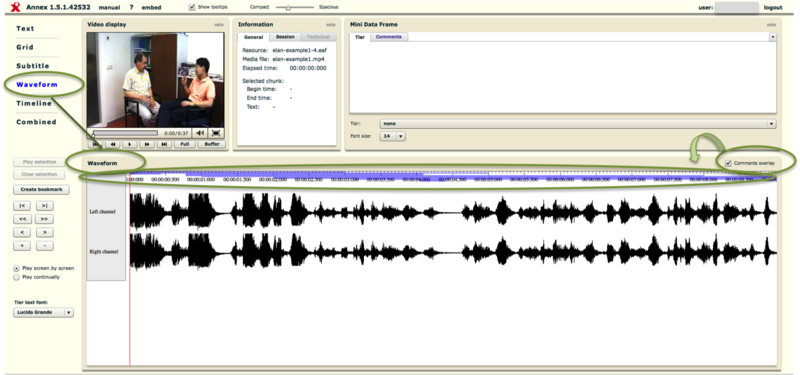Minimize the Information panel

pyautogui.click(x=331, y=24)
